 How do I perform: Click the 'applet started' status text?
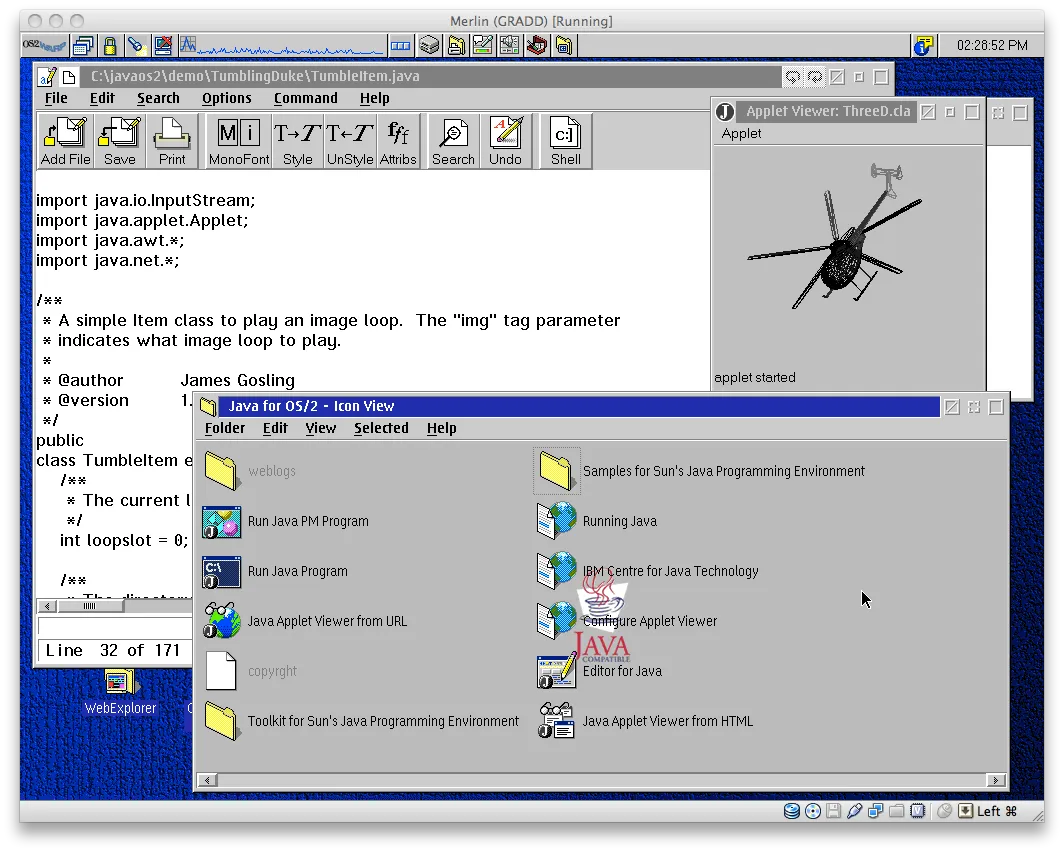[x=755, y=377]
